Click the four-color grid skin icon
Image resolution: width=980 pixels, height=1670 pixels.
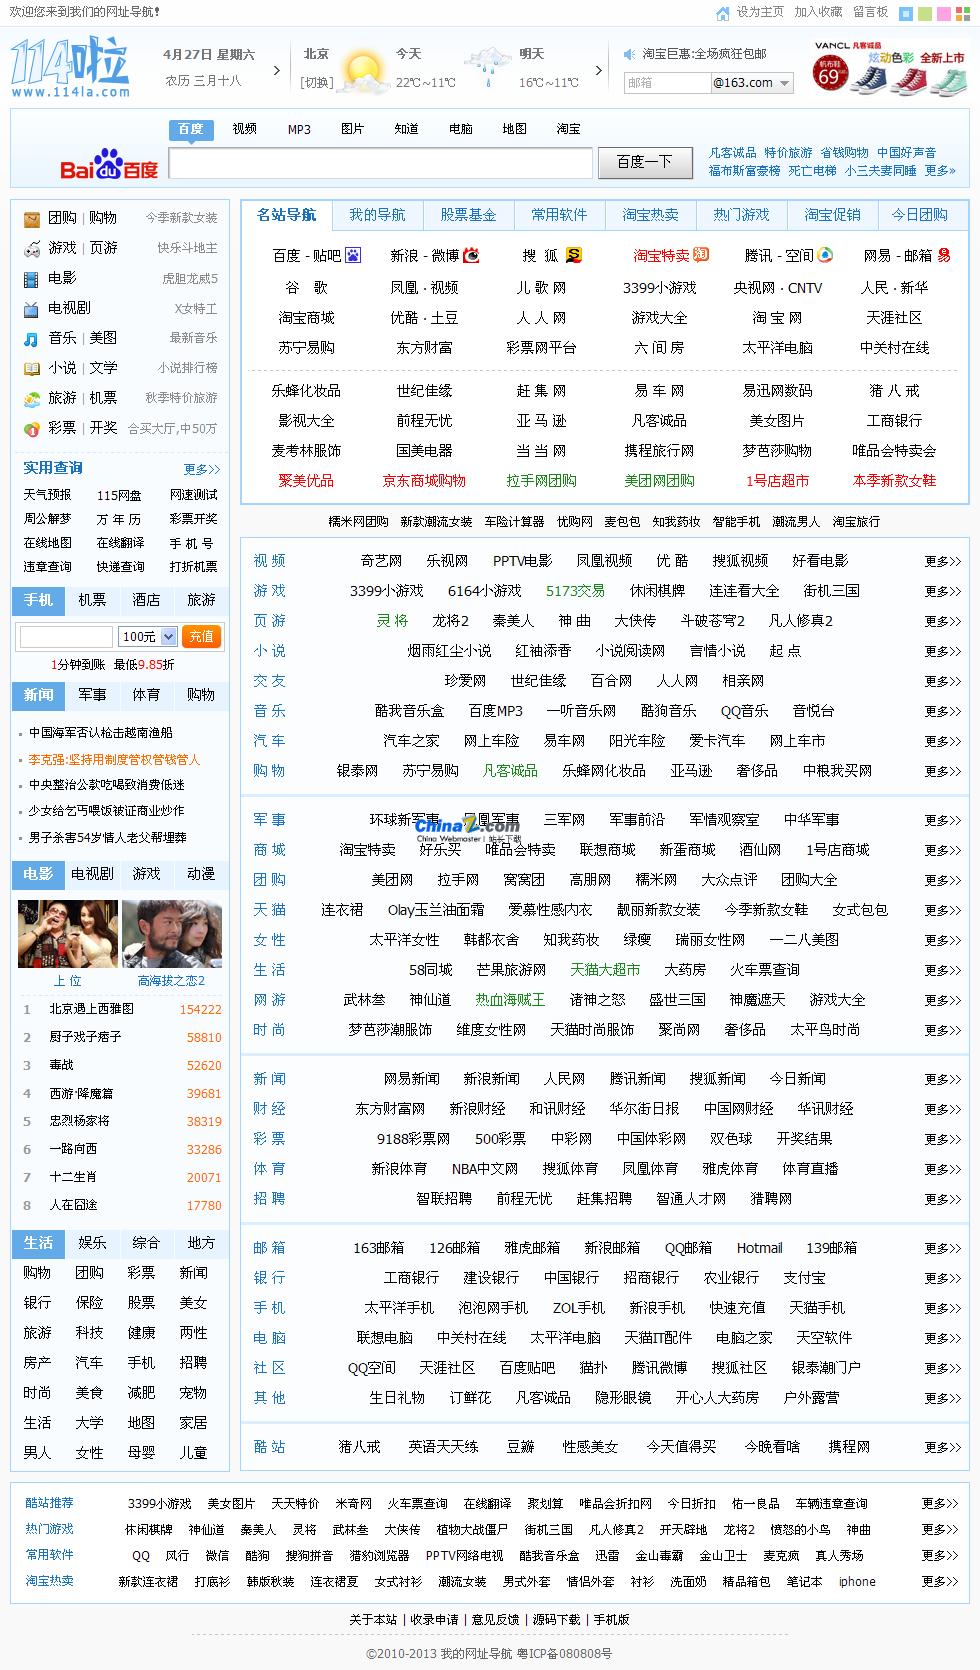(x=963, y=14)
